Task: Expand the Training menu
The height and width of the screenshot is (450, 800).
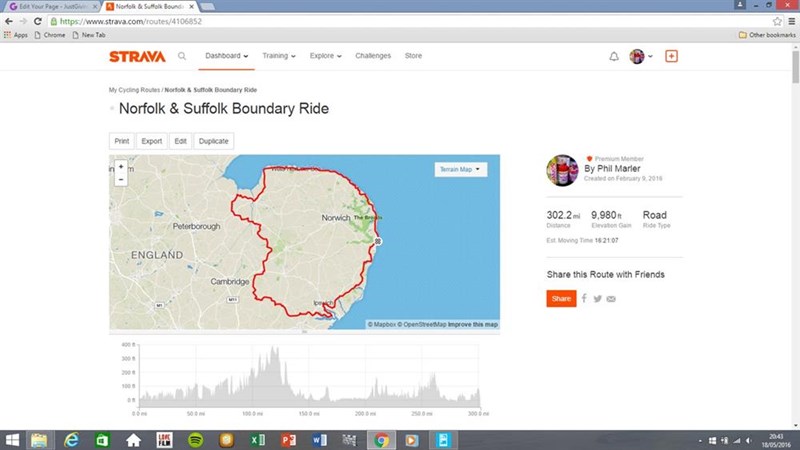Action: (x=278, y=56)
